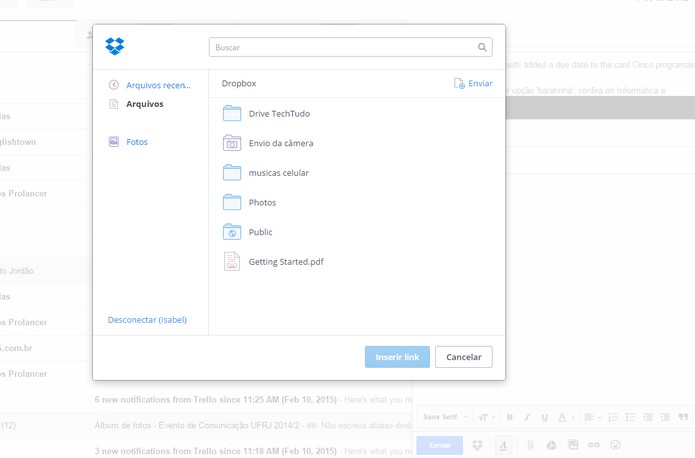
Task: Open the text color dropdown
Action: pyautogui.click(x=565, y=417)
